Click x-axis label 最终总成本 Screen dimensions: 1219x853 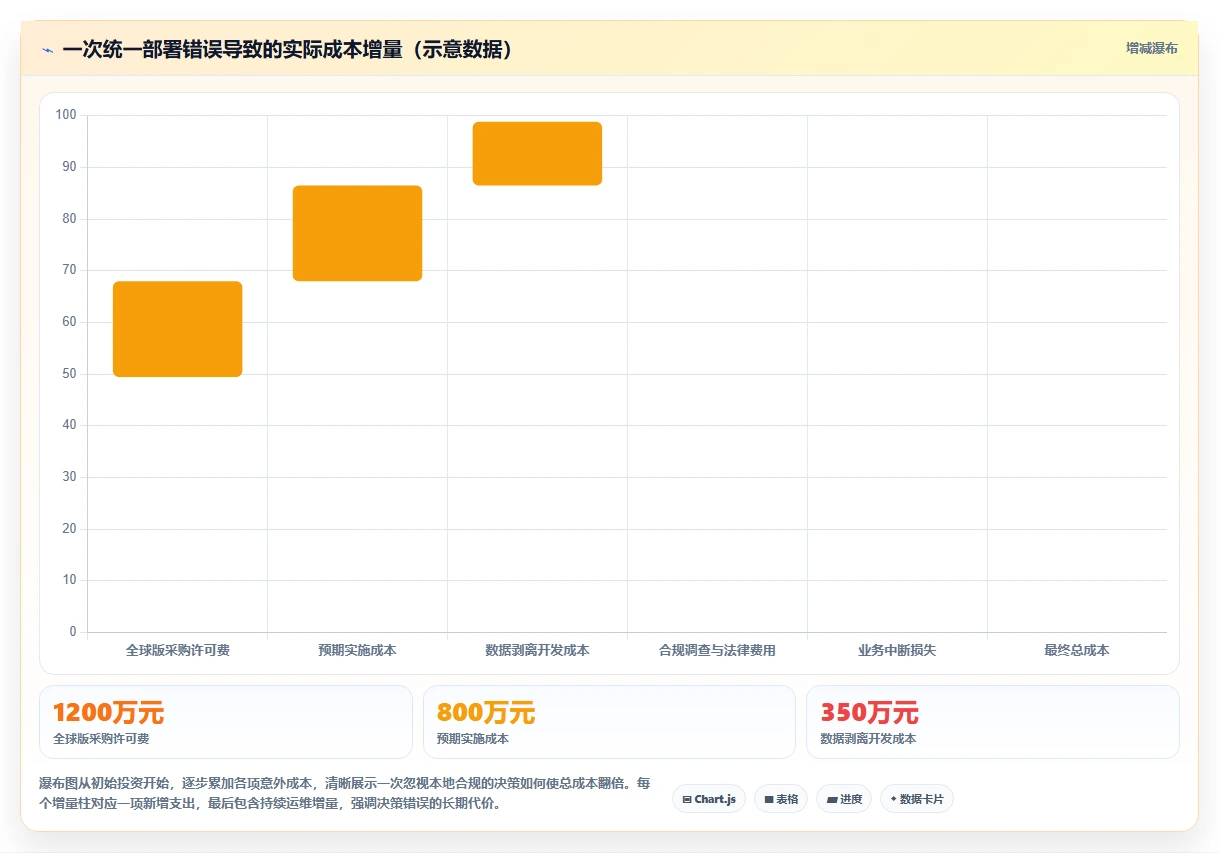pyautogui.click(x=1077, y=650)
